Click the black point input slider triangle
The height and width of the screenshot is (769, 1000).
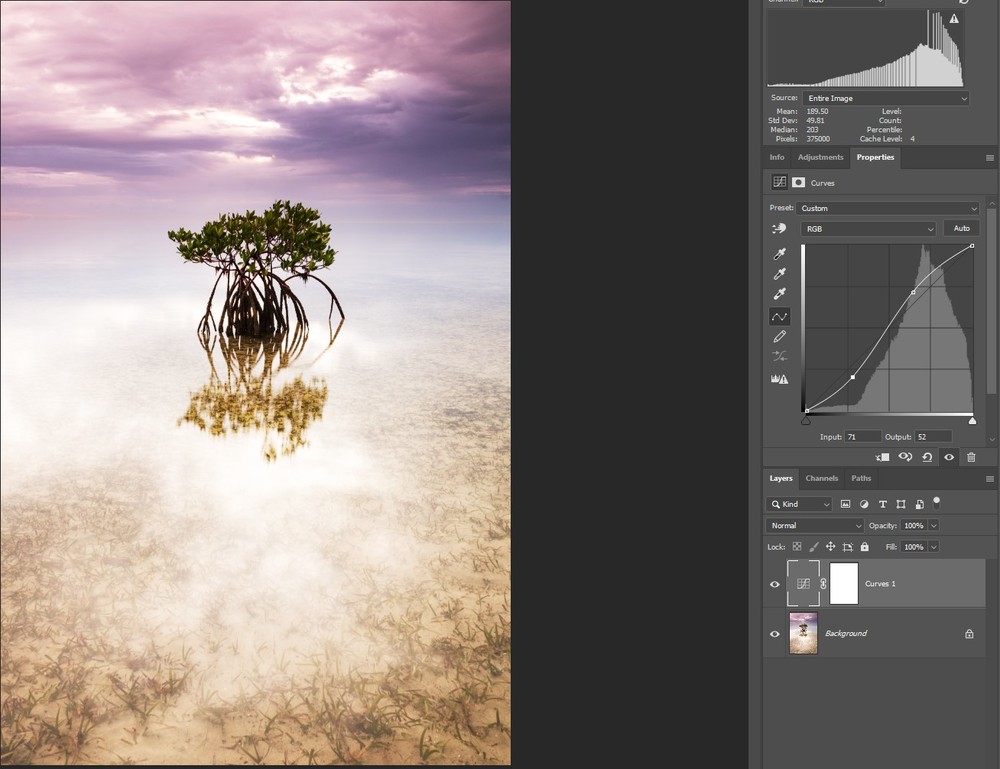(x=805, y=421)
